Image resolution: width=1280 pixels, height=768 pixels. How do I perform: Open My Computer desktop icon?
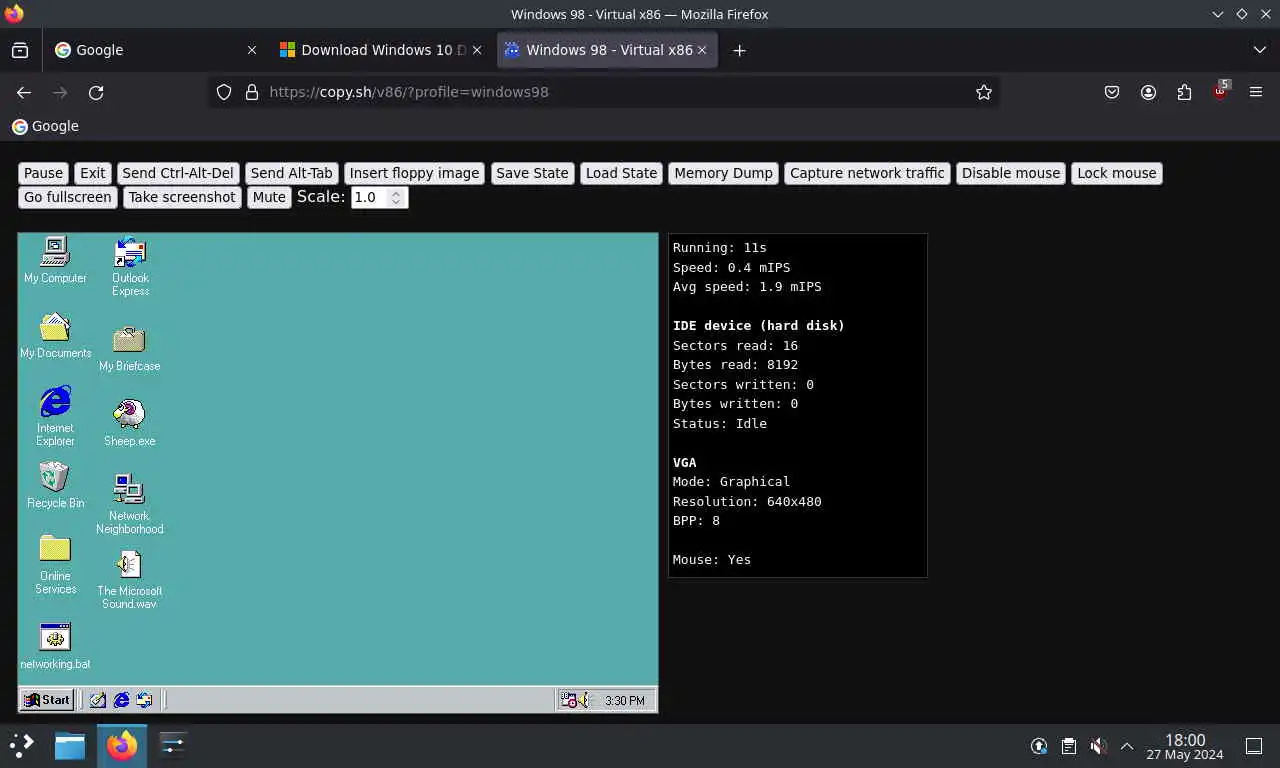55,260
